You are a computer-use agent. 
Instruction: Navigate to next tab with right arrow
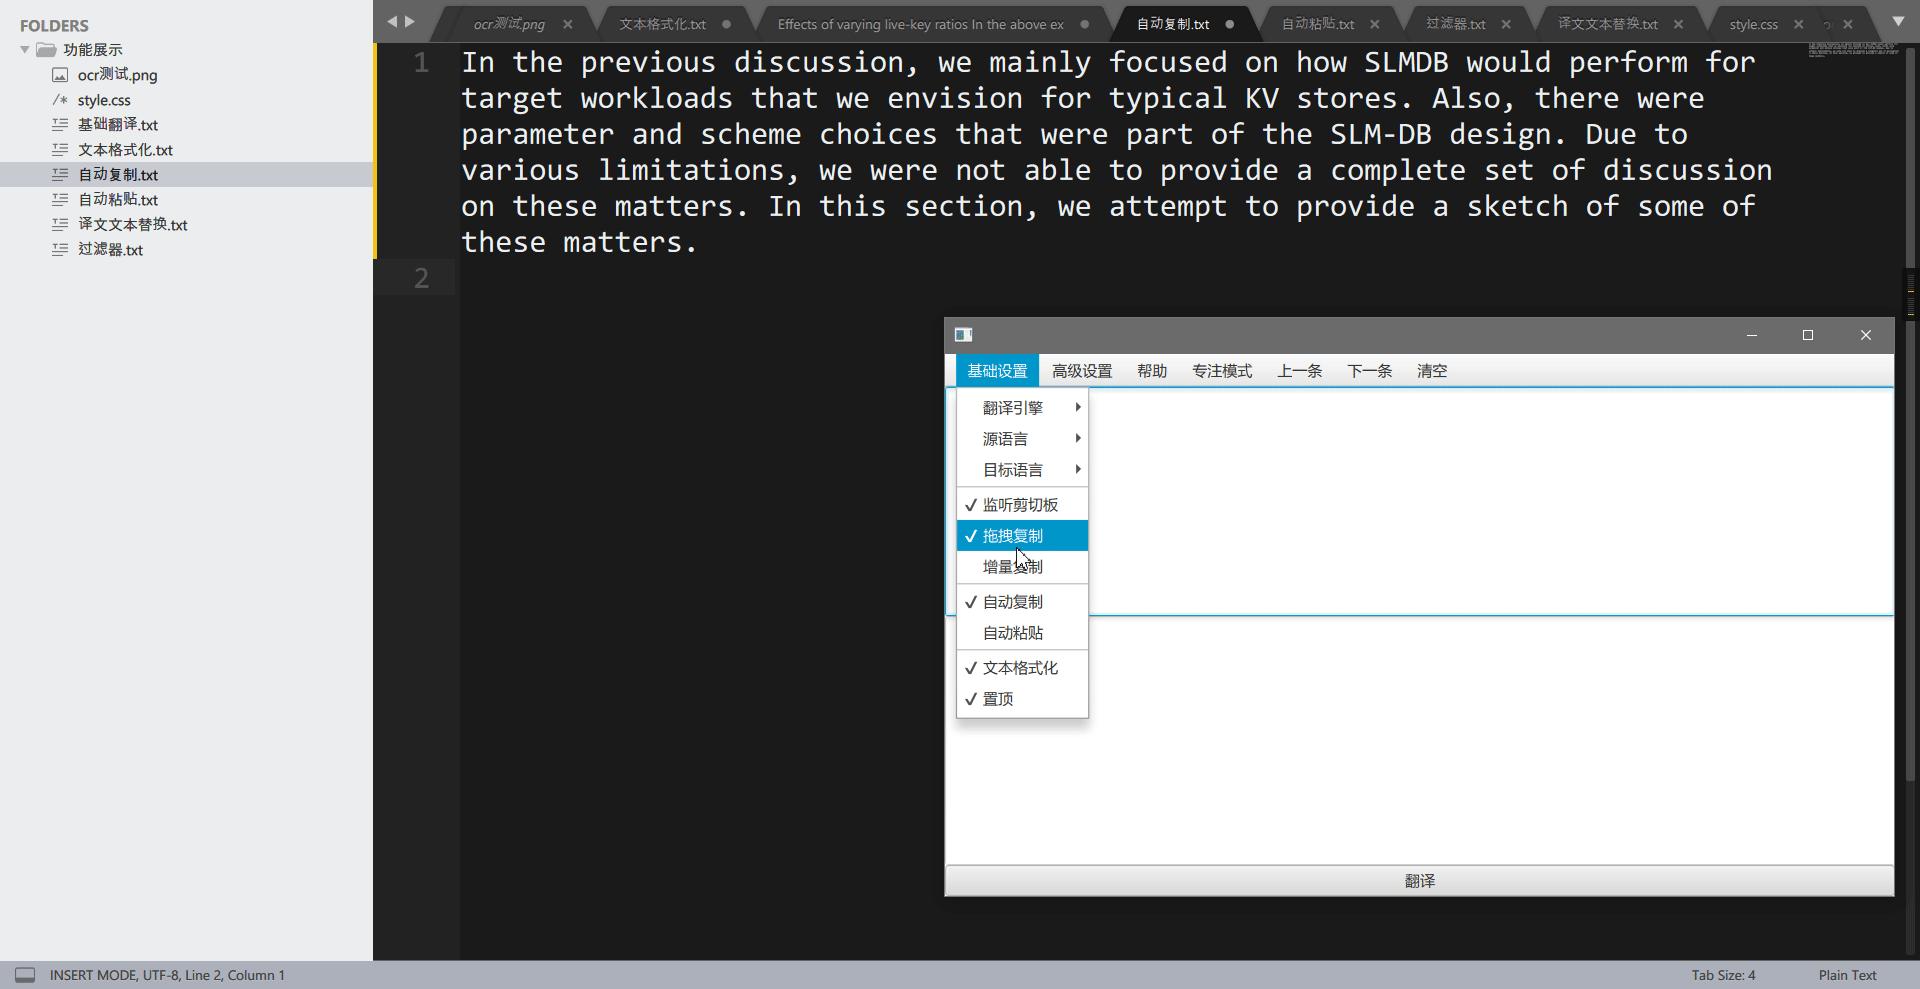tap(410, 22)
